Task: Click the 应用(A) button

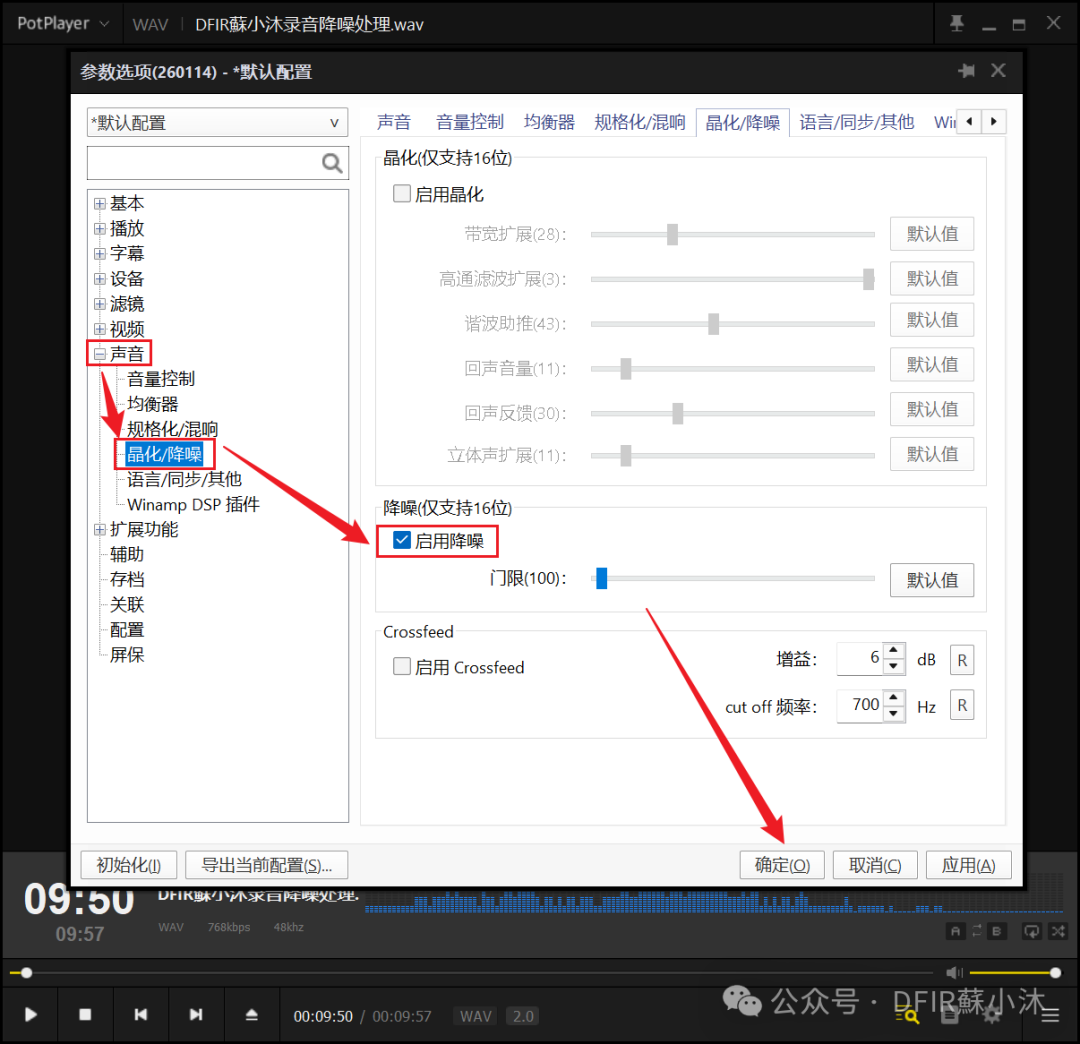Action: pyautogui.click(x=968, y=865)
